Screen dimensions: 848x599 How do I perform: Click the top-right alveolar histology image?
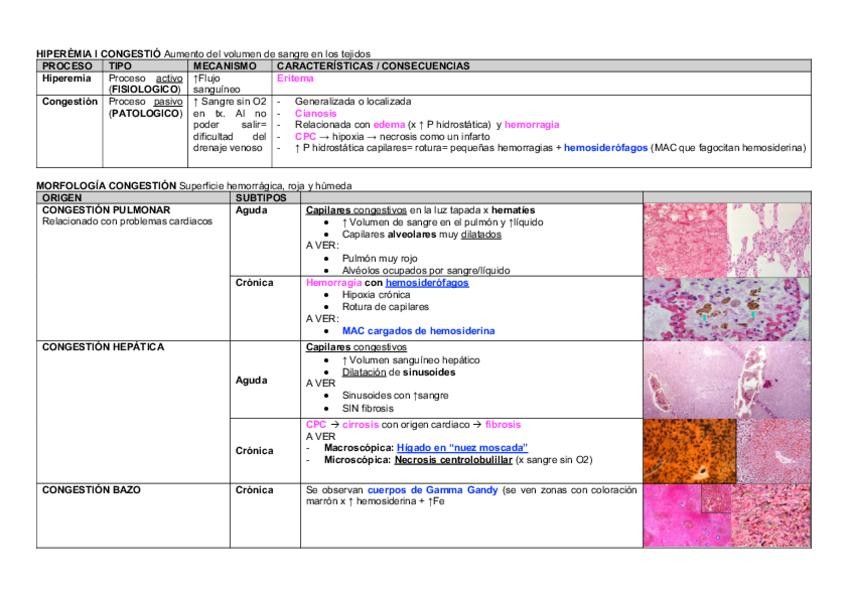[x=771, y=239]
